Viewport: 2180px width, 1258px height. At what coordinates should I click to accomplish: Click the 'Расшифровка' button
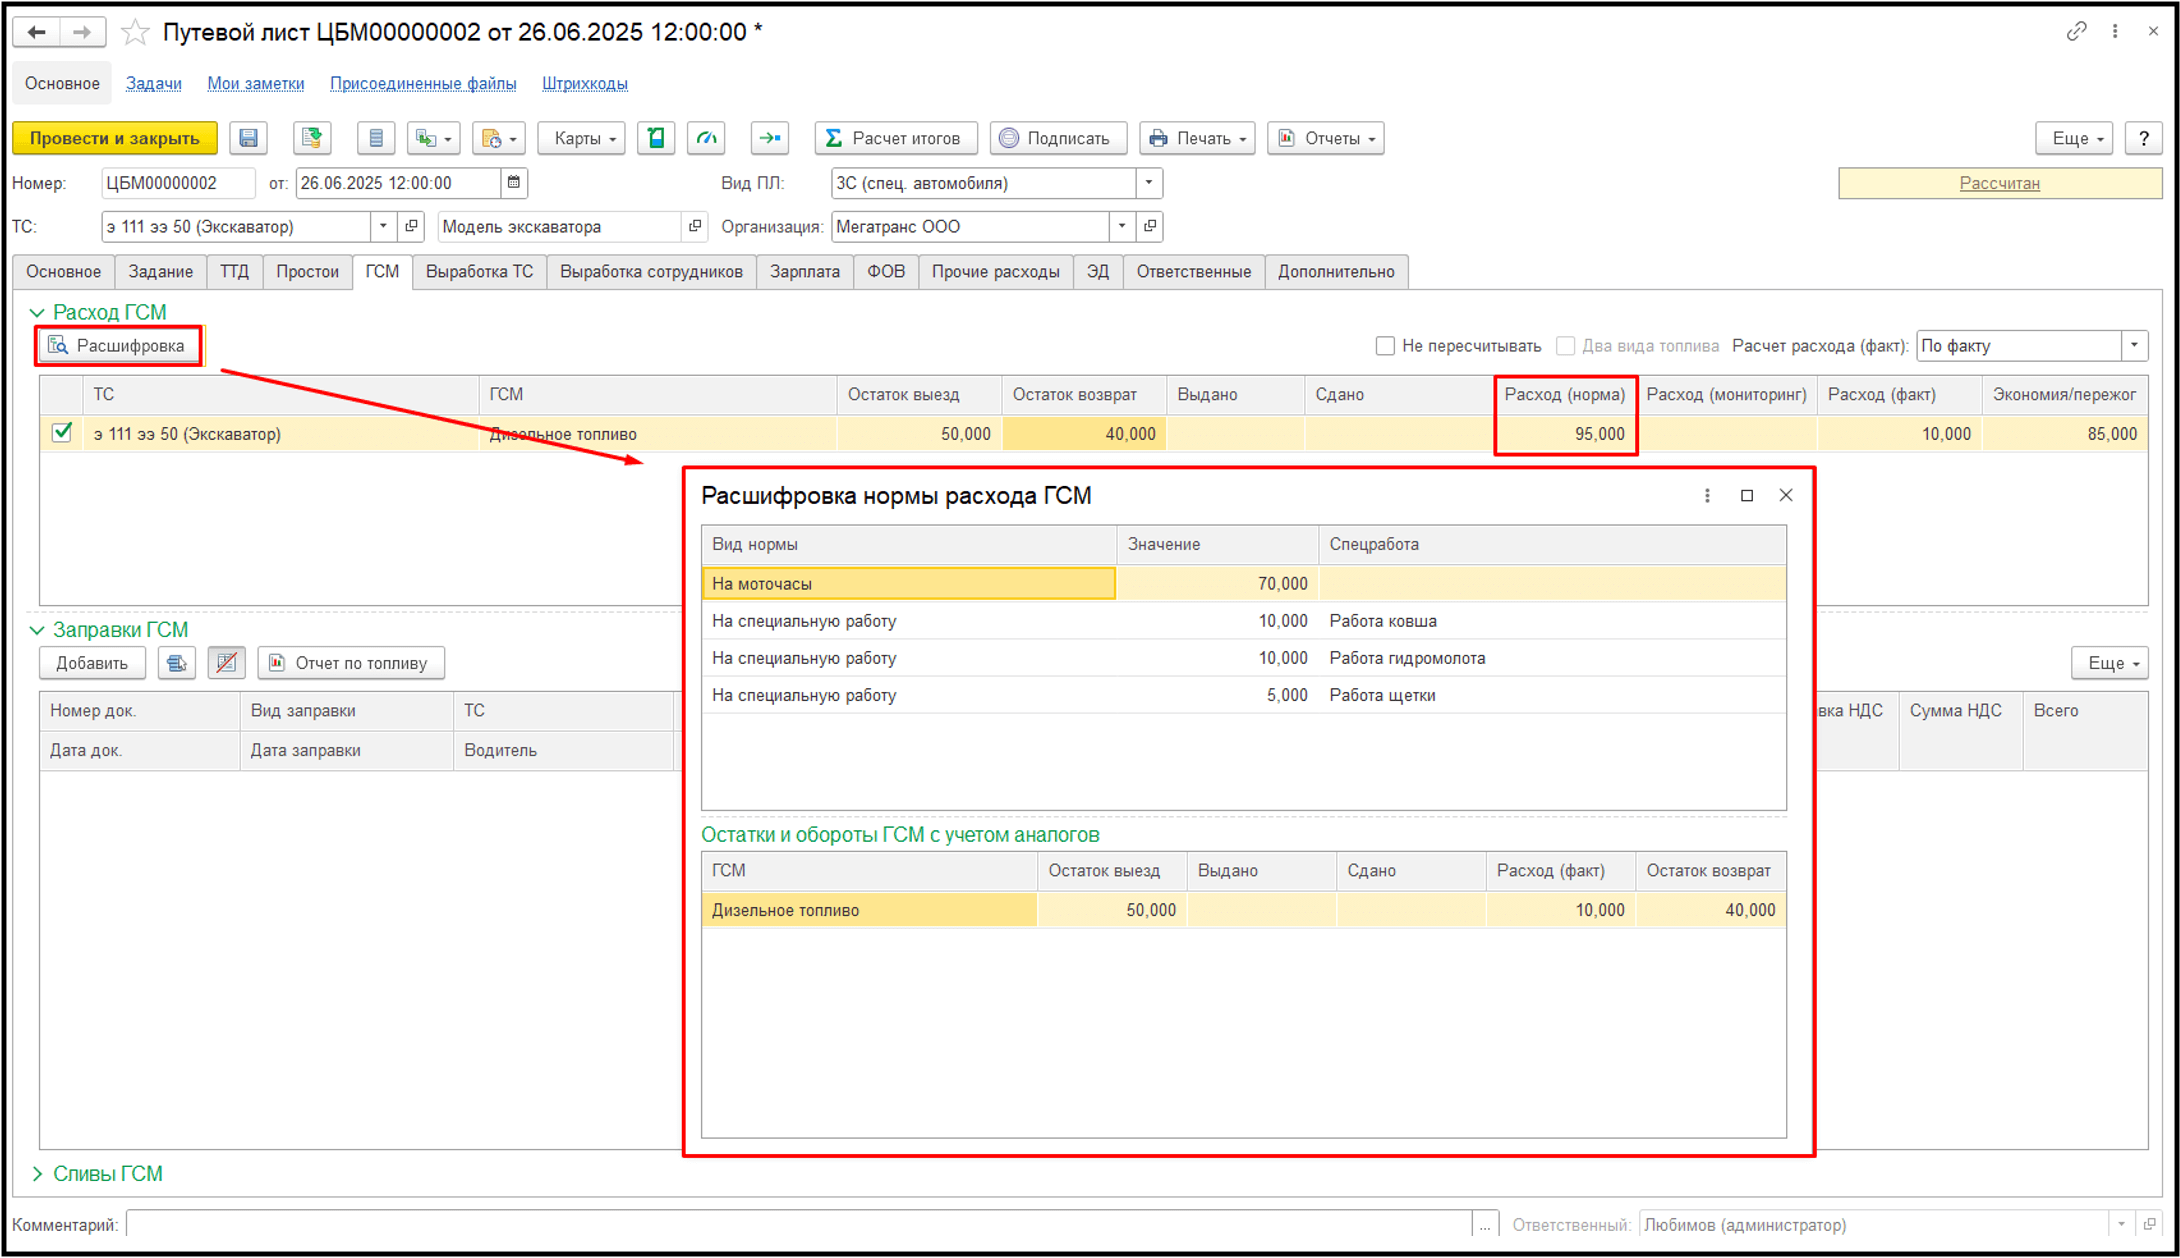pos(118,346)
